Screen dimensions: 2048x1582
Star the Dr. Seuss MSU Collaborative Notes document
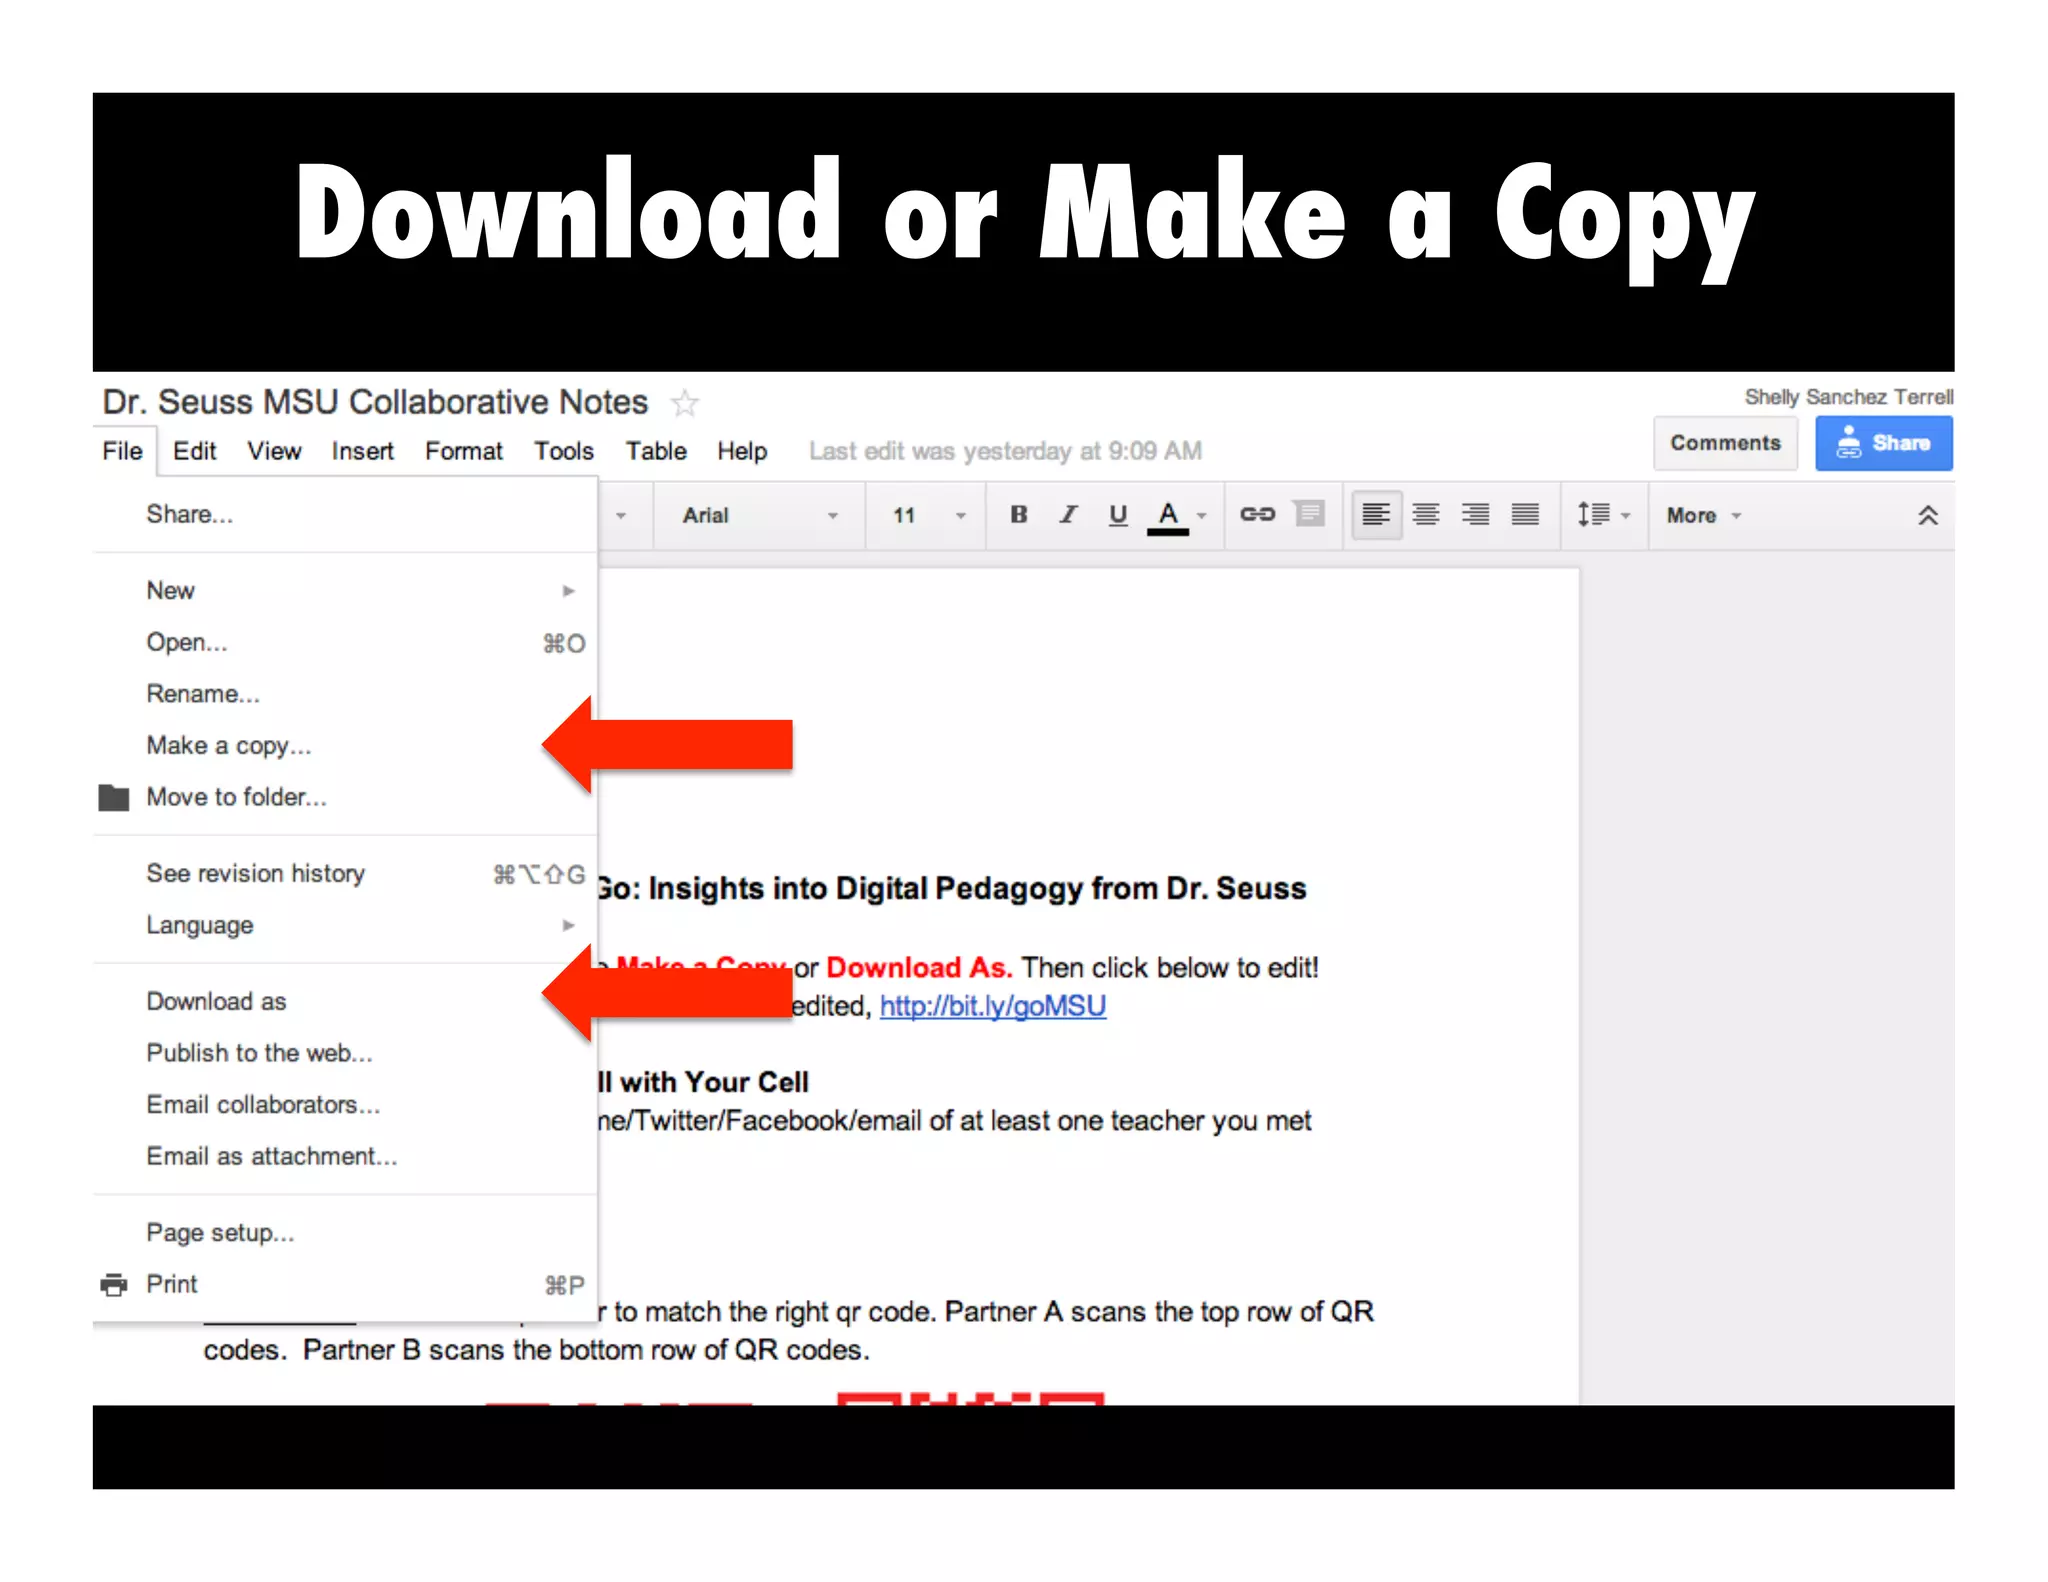(x=685, y=403)
